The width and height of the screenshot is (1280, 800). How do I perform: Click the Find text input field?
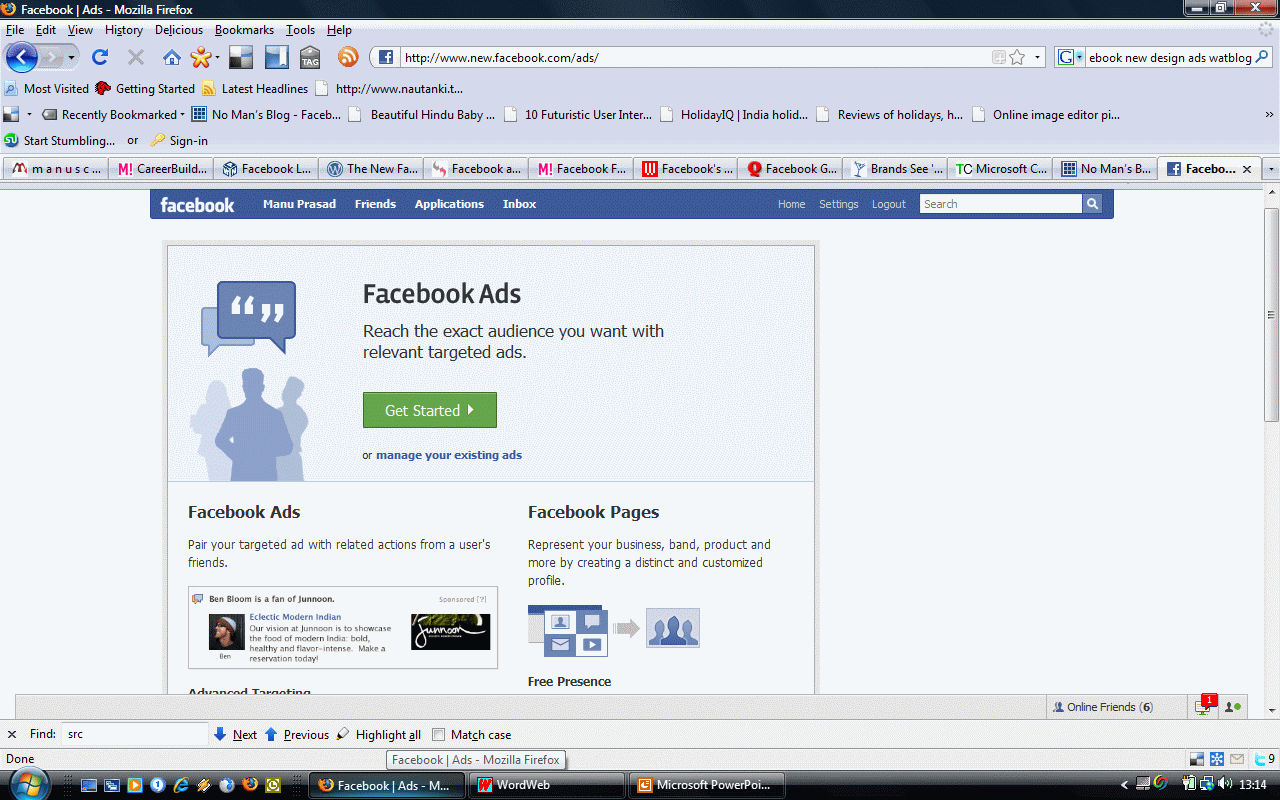tap(134, 734)
